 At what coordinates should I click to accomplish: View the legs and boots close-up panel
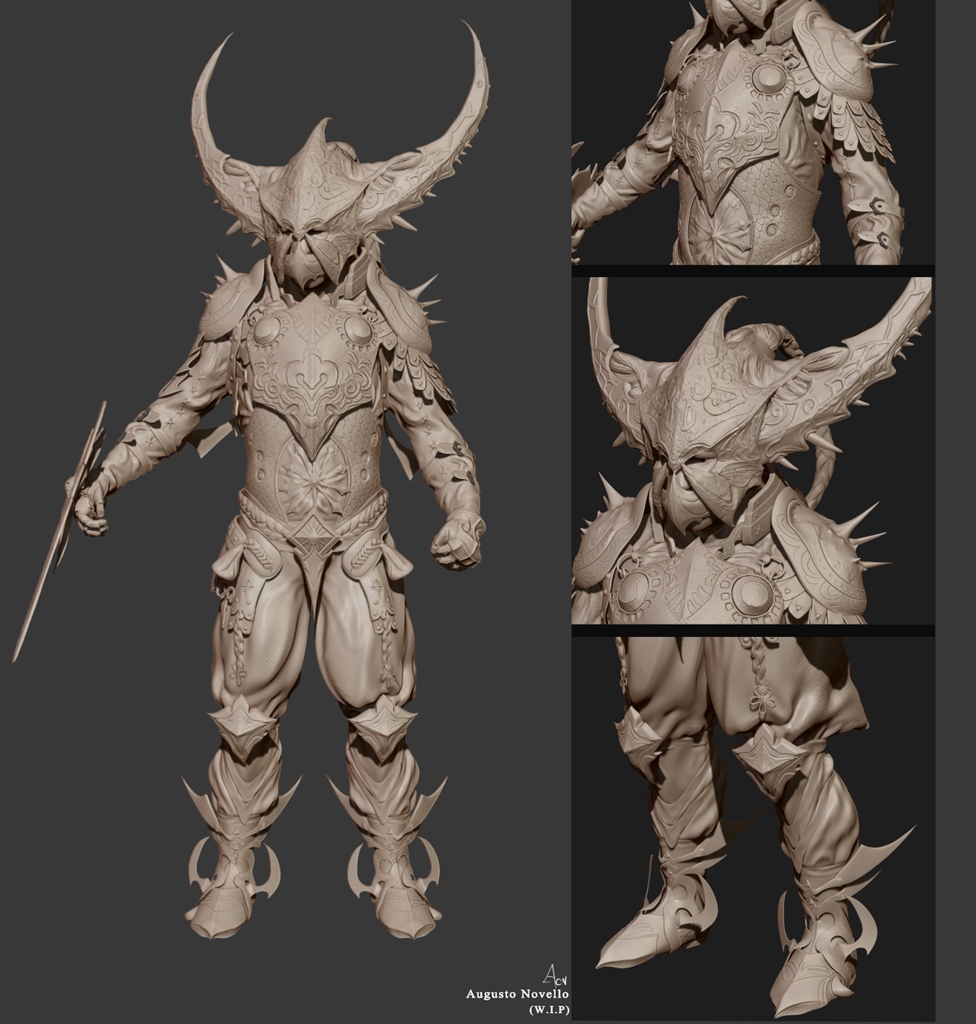753,829
